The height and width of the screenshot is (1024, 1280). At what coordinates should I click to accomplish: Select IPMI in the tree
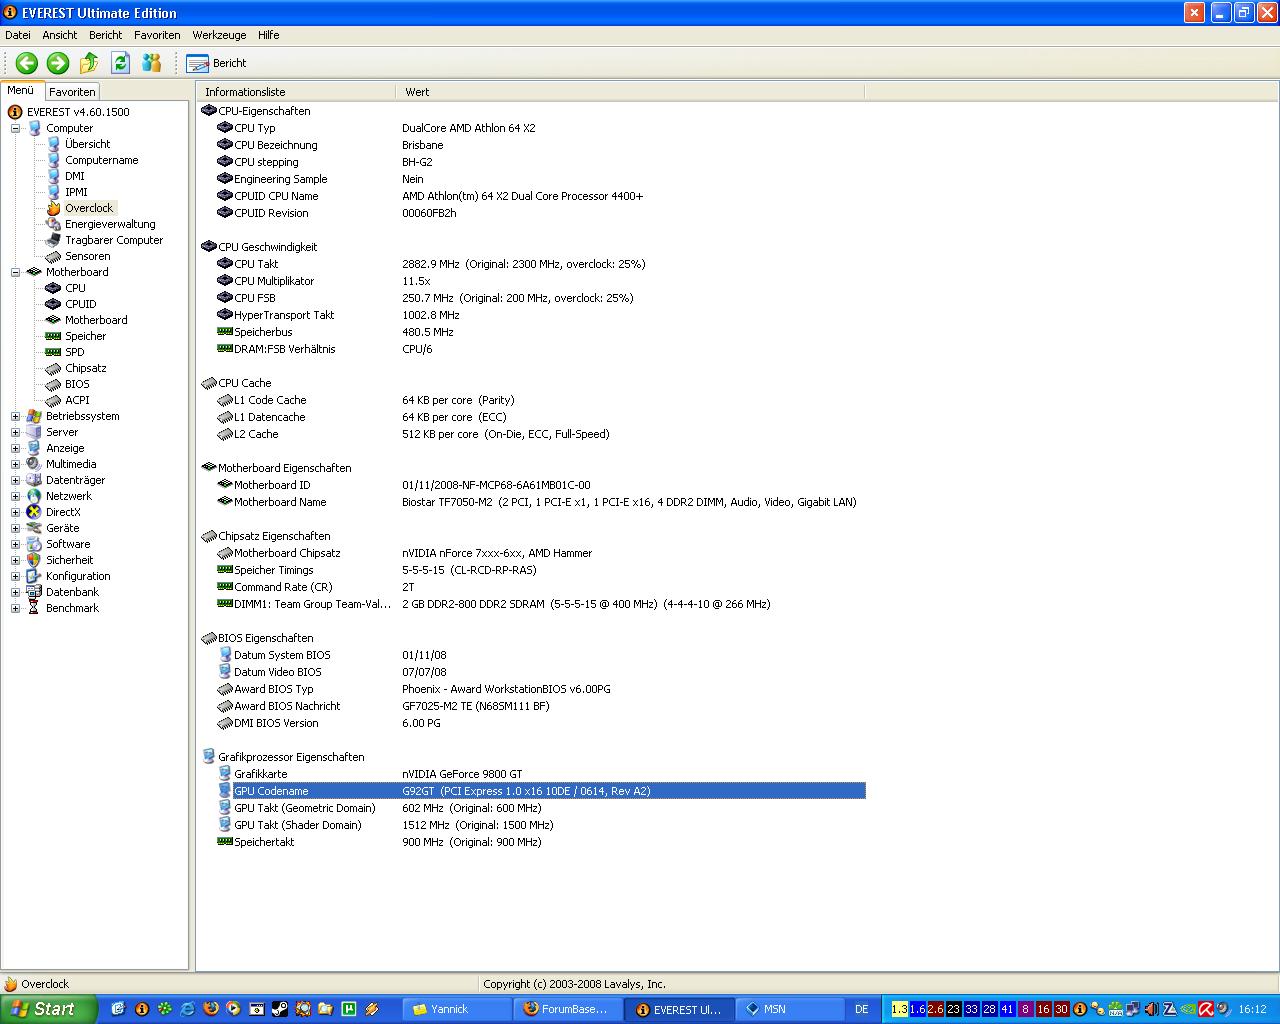click(76, 192)
